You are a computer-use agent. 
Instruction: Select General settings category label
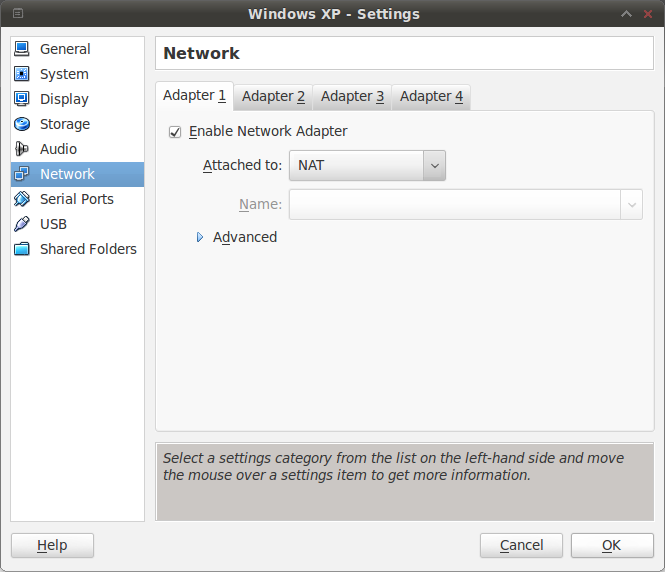pyautogui.click(x=65, y=49)
